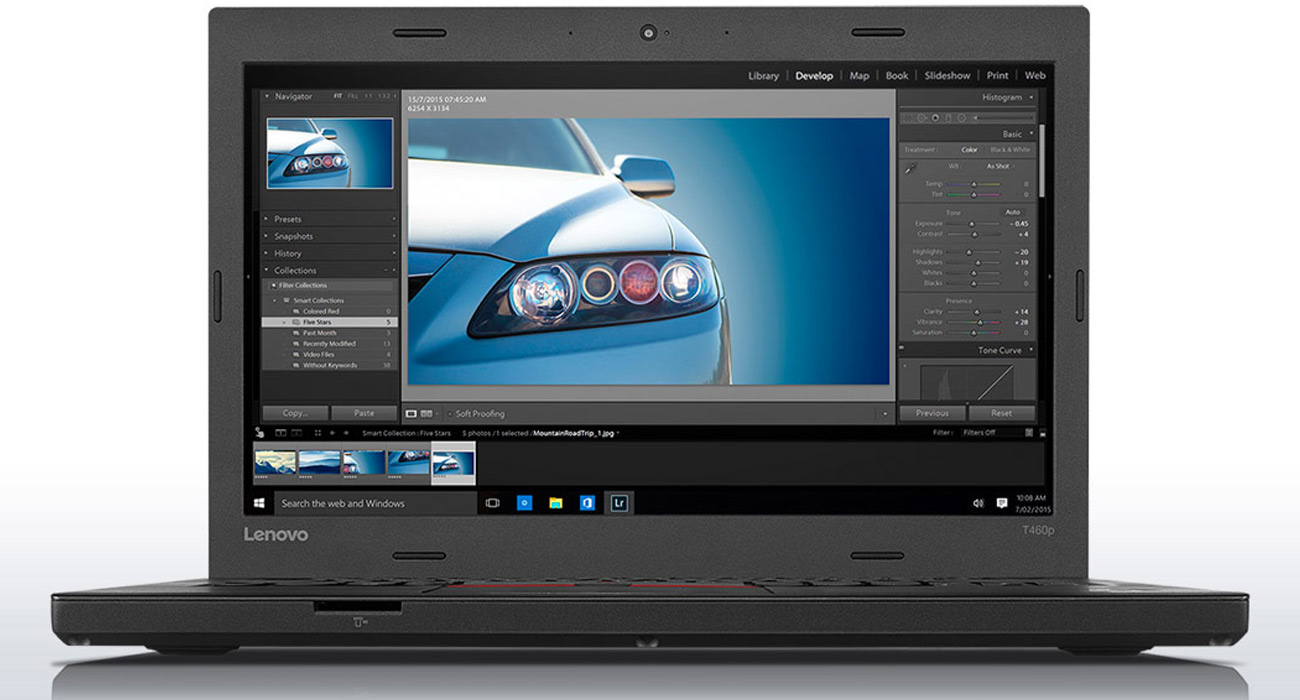Click the Vibrance slider
The image size is (1300, 700).
point(976,322)
